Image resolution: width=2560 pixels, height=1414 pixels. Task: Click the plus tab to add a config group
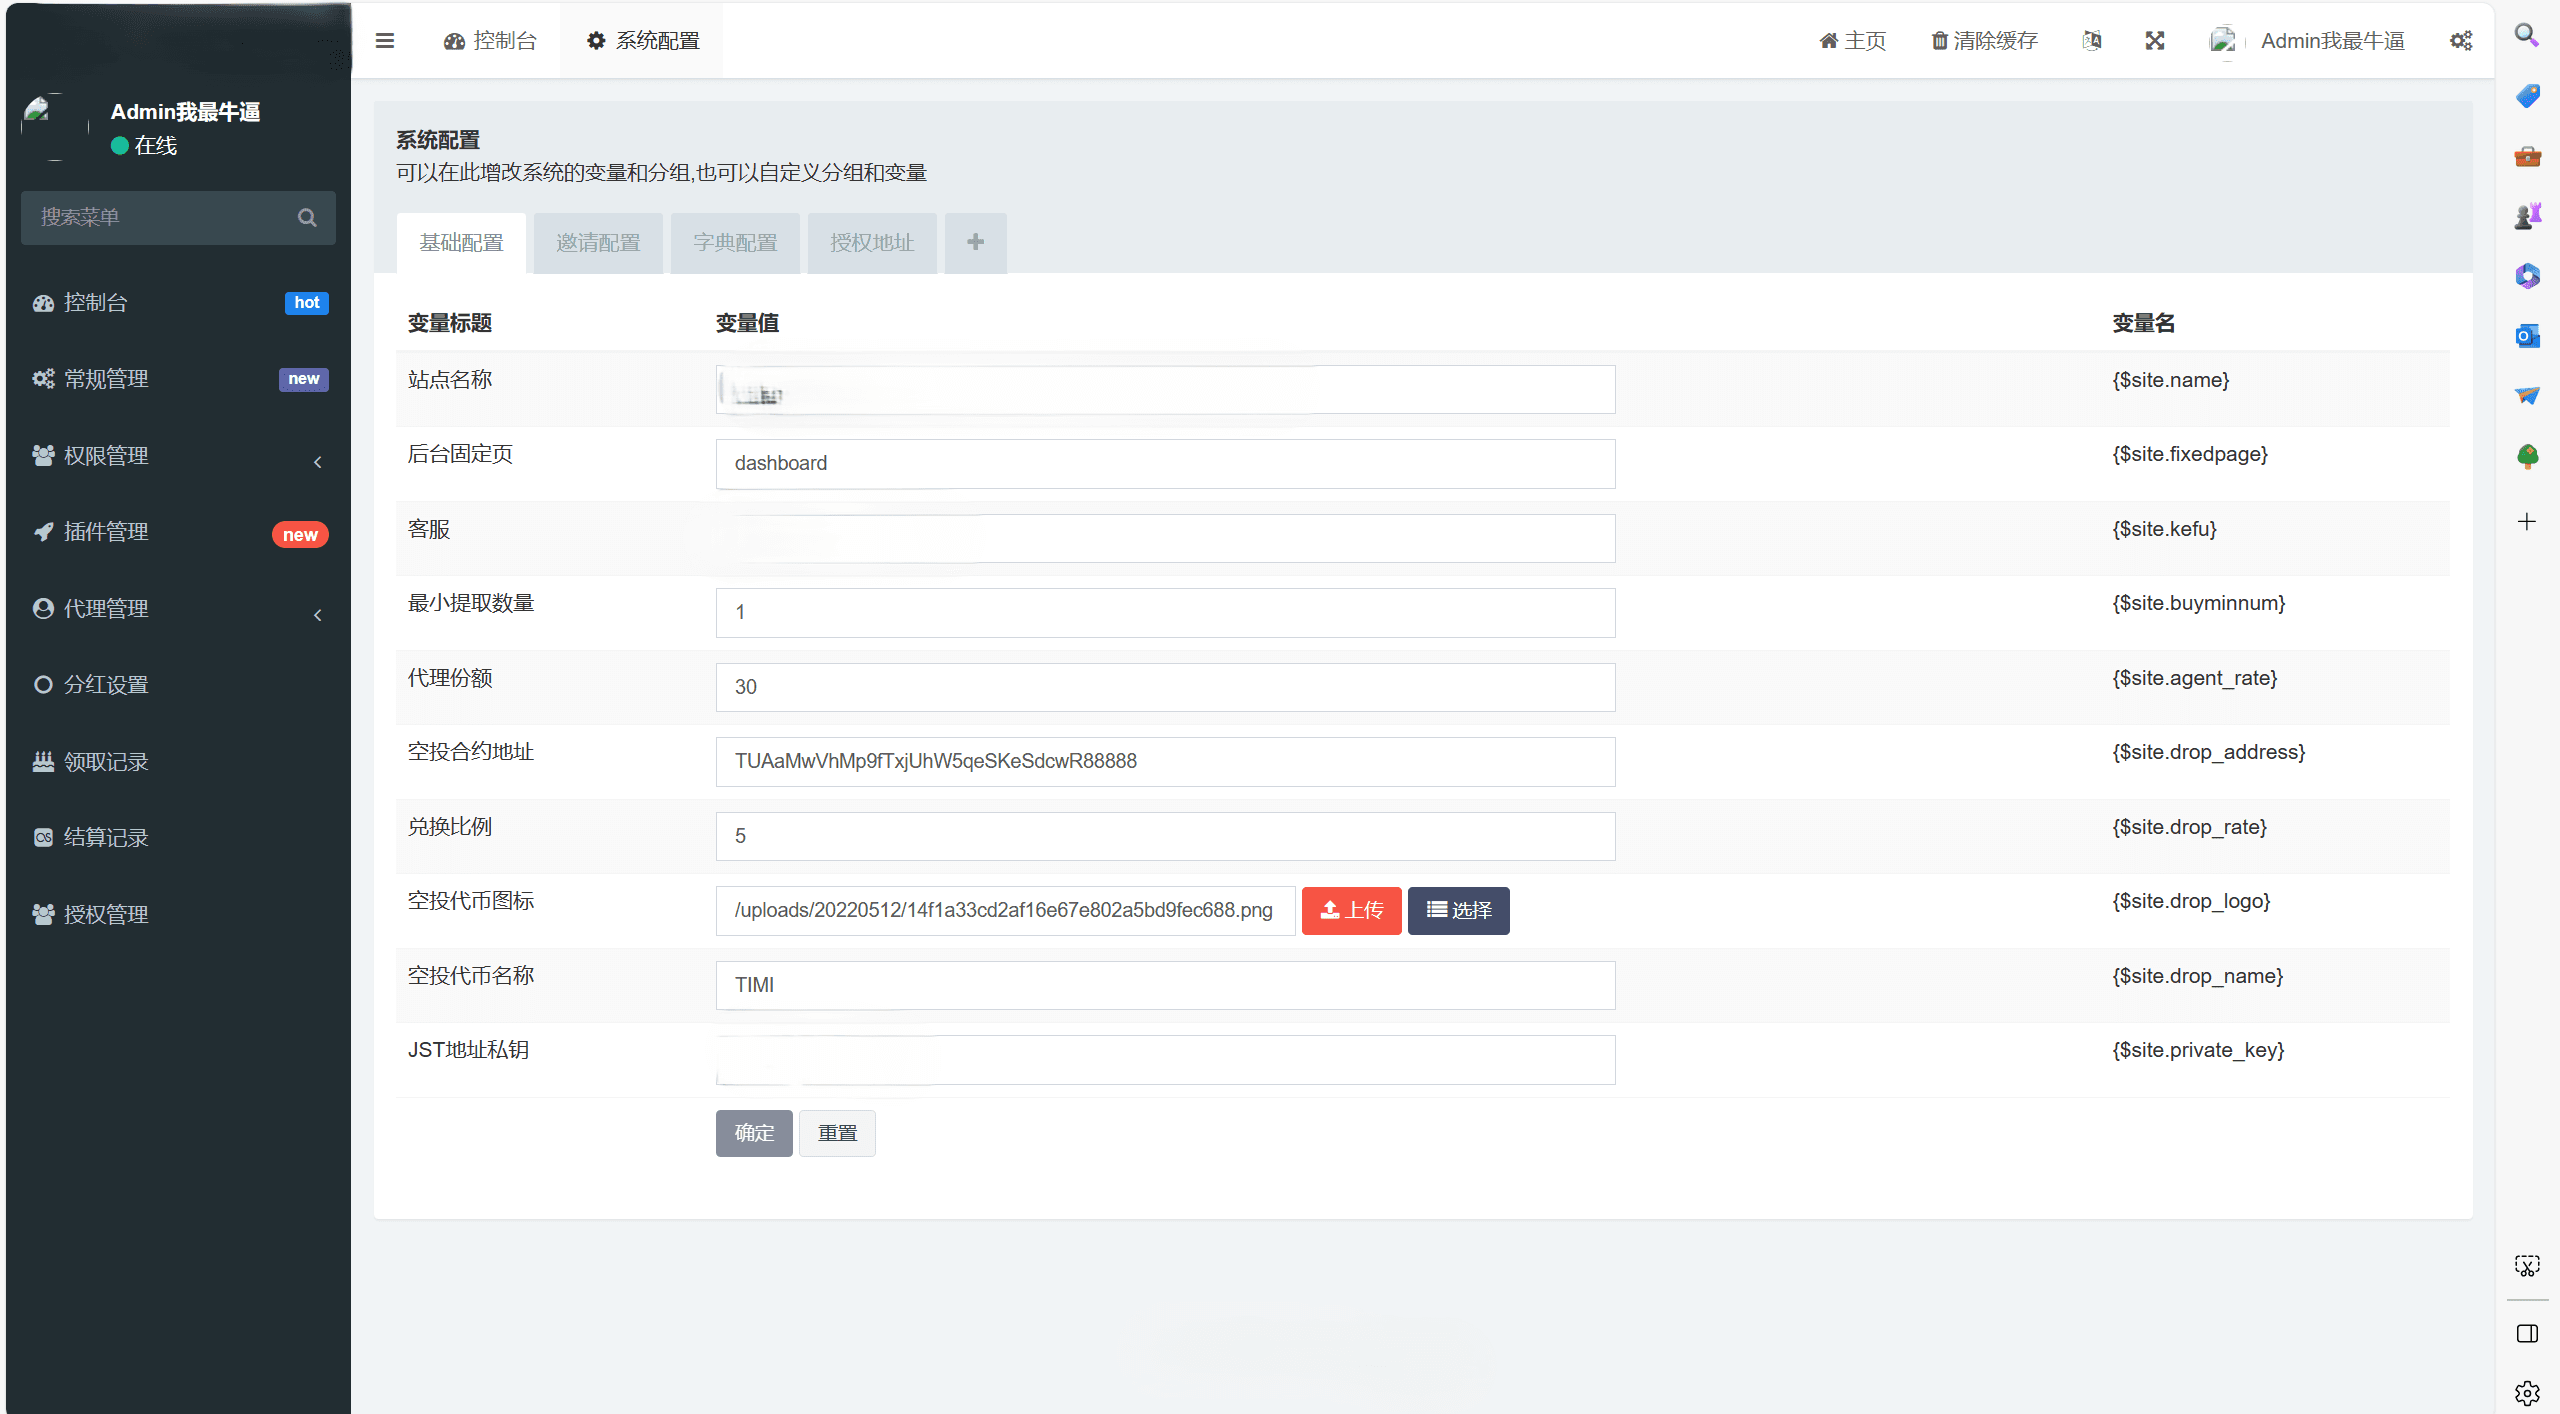tap(975, 243)
